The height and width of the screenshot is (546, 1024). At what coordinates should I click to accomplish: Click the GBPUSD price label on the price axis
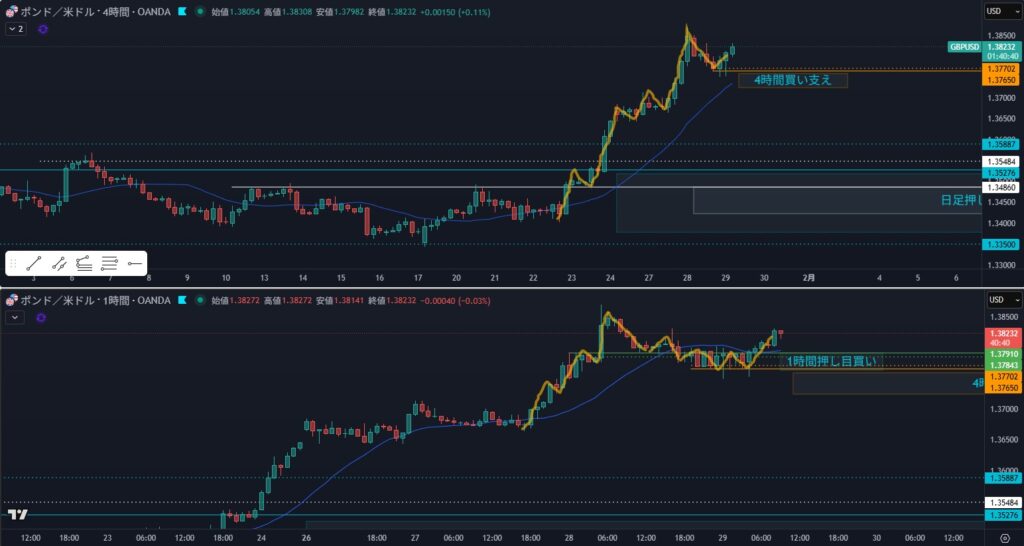[964, 47]
